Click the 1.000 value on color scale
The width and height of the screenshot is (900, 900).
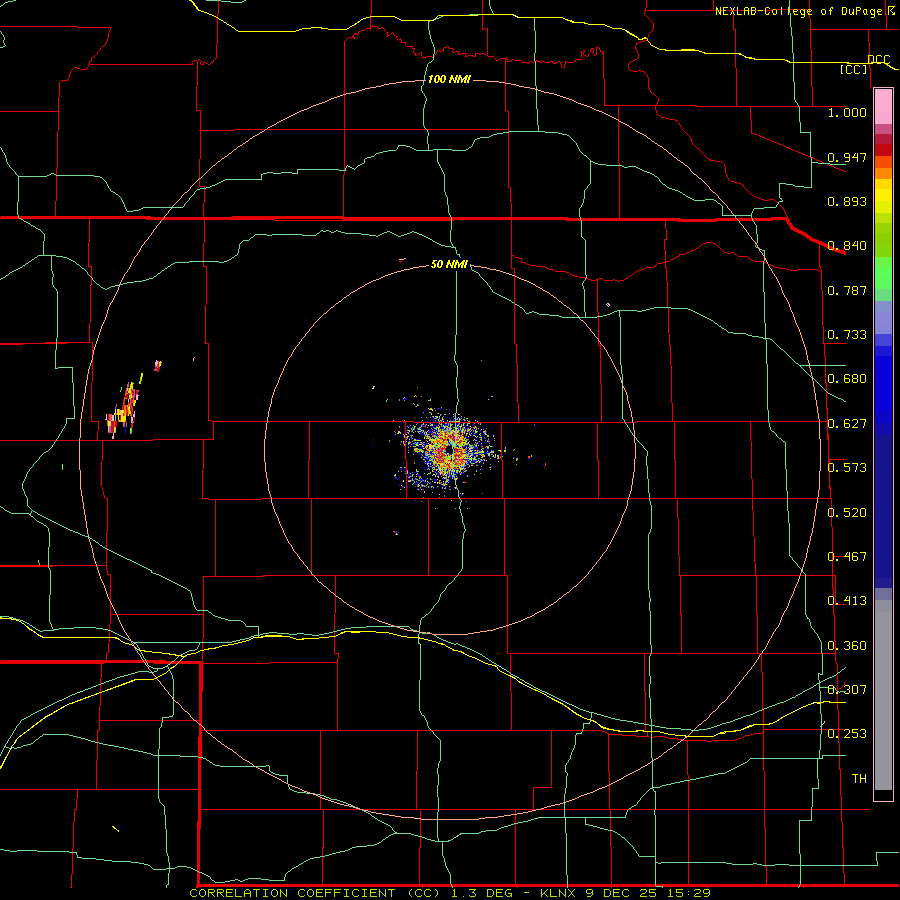coord(847,112)
